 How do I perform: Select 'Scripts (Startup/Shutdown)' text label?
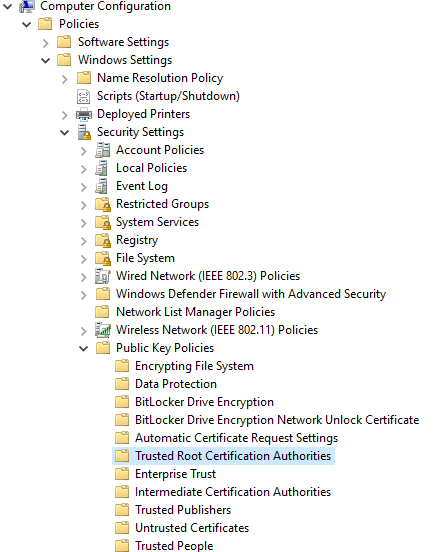168,96
